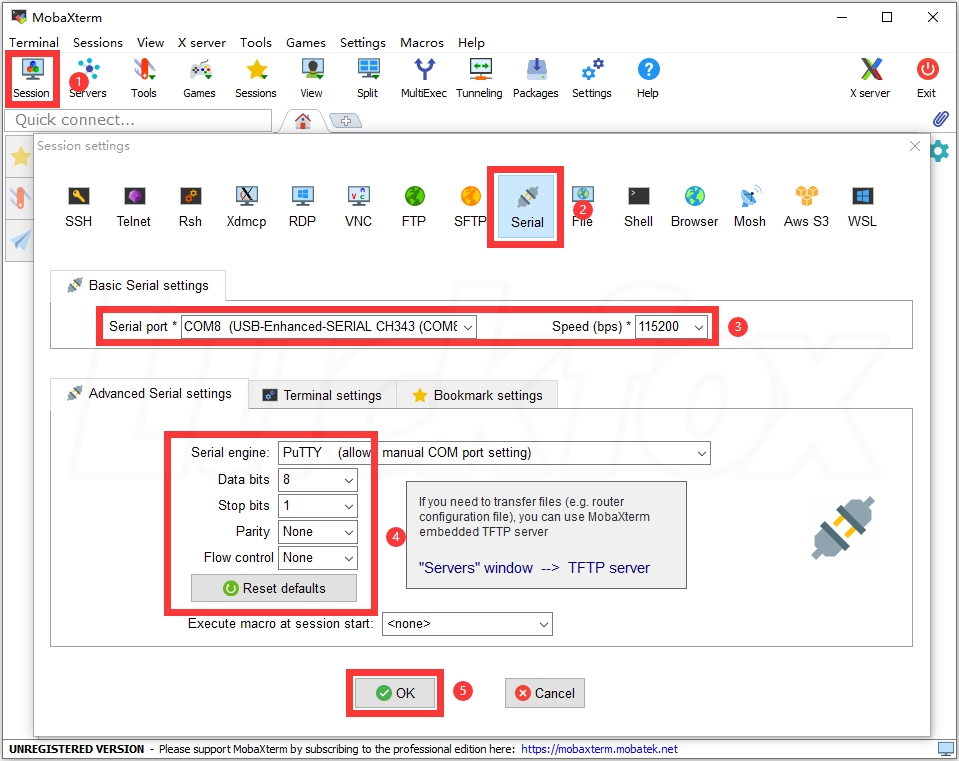The image size is (959, 761).
Task: Pick the VNC session type
Action: coord(358,205)
